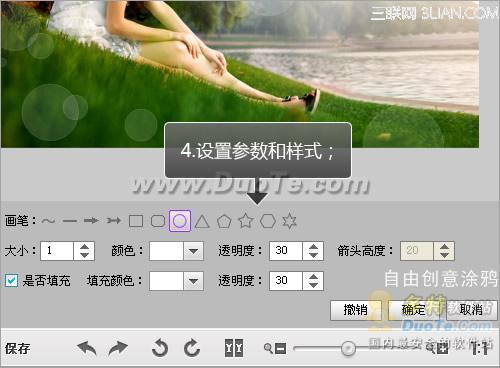Select the rounded rectangle shape brush
Screen dimensions: 500x368
tap(158, 221)
